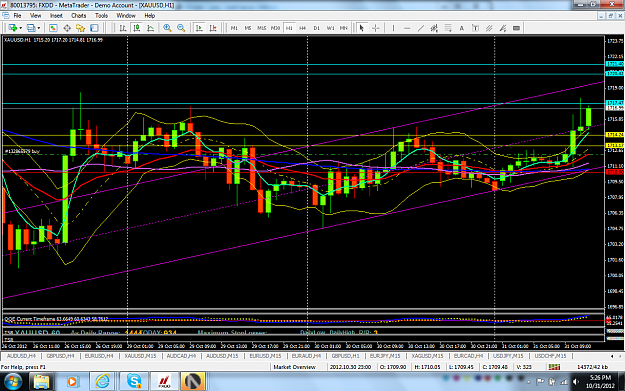Click the '#132860979 buy' order label
This screenshot has width=625, height=391.
pos(22,151)
